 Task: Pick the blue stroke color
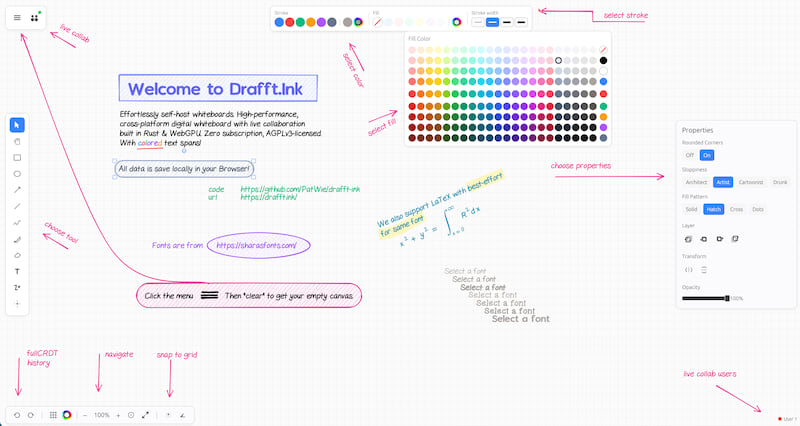(x=279, y=22)
